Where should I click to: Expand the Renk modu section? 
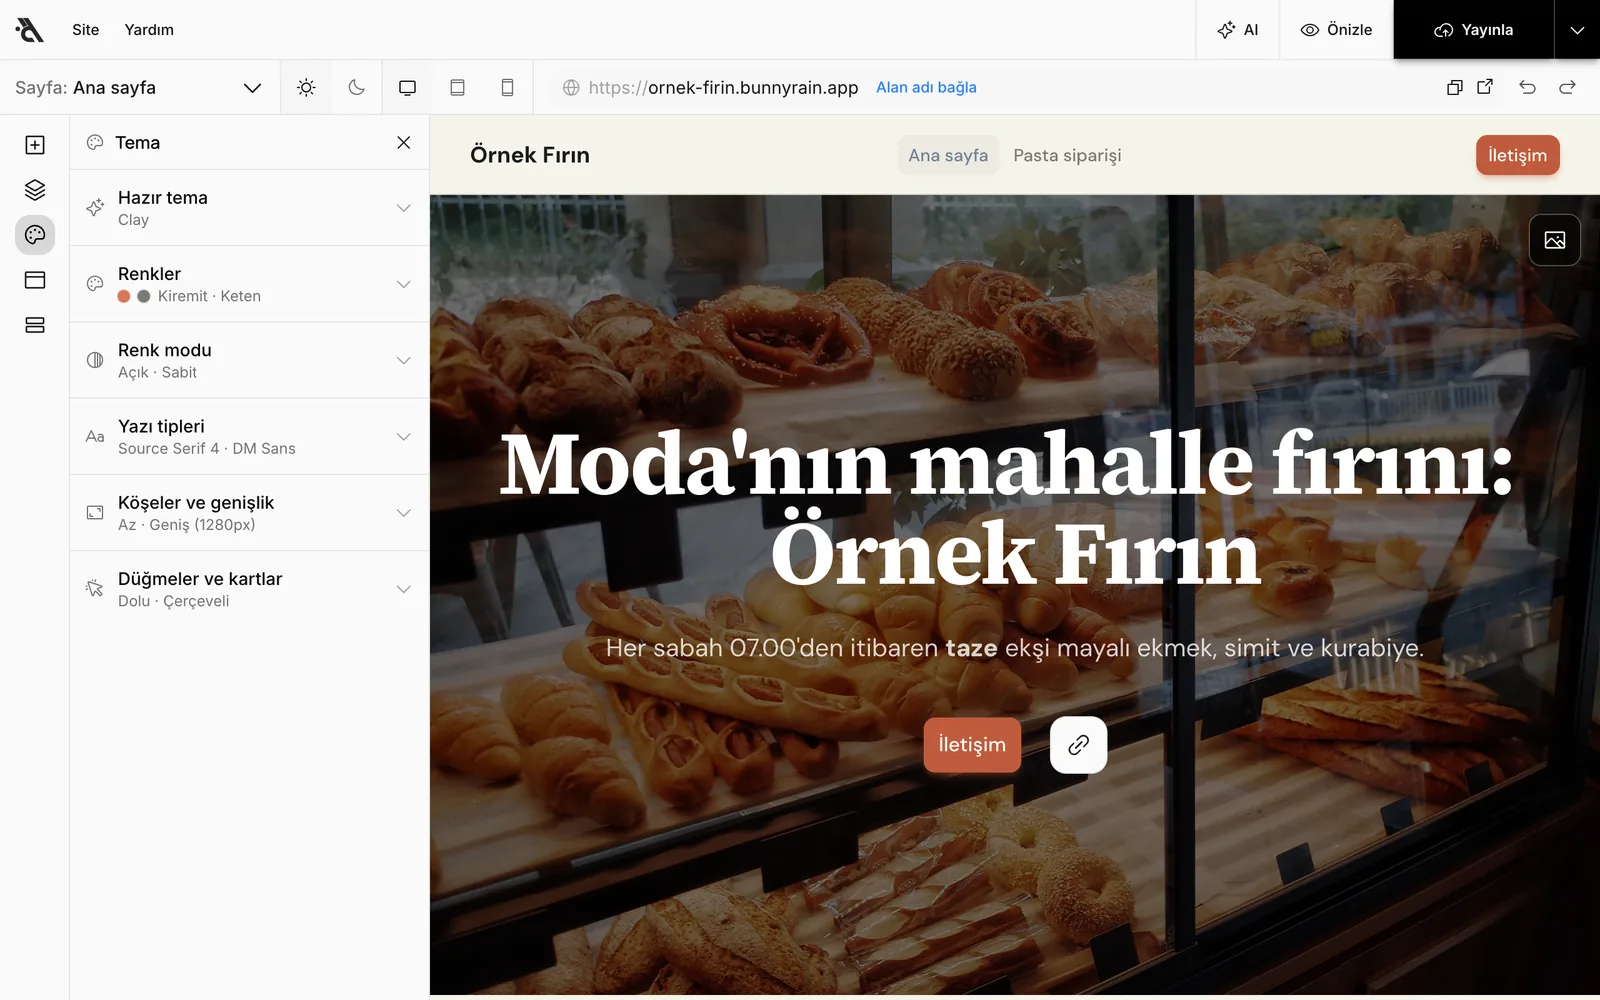click(249, 360)
